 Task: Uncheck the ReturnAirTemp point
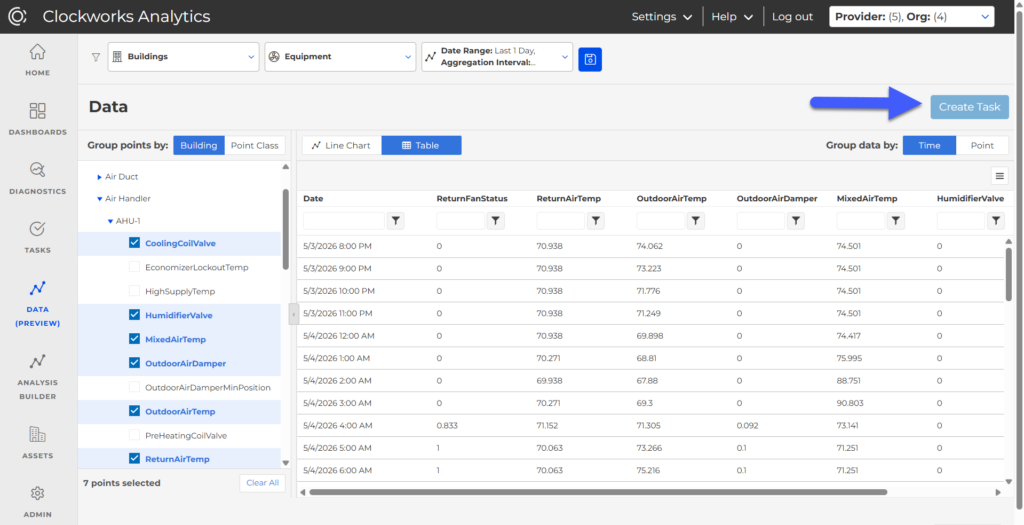click(x=135, y=458)
